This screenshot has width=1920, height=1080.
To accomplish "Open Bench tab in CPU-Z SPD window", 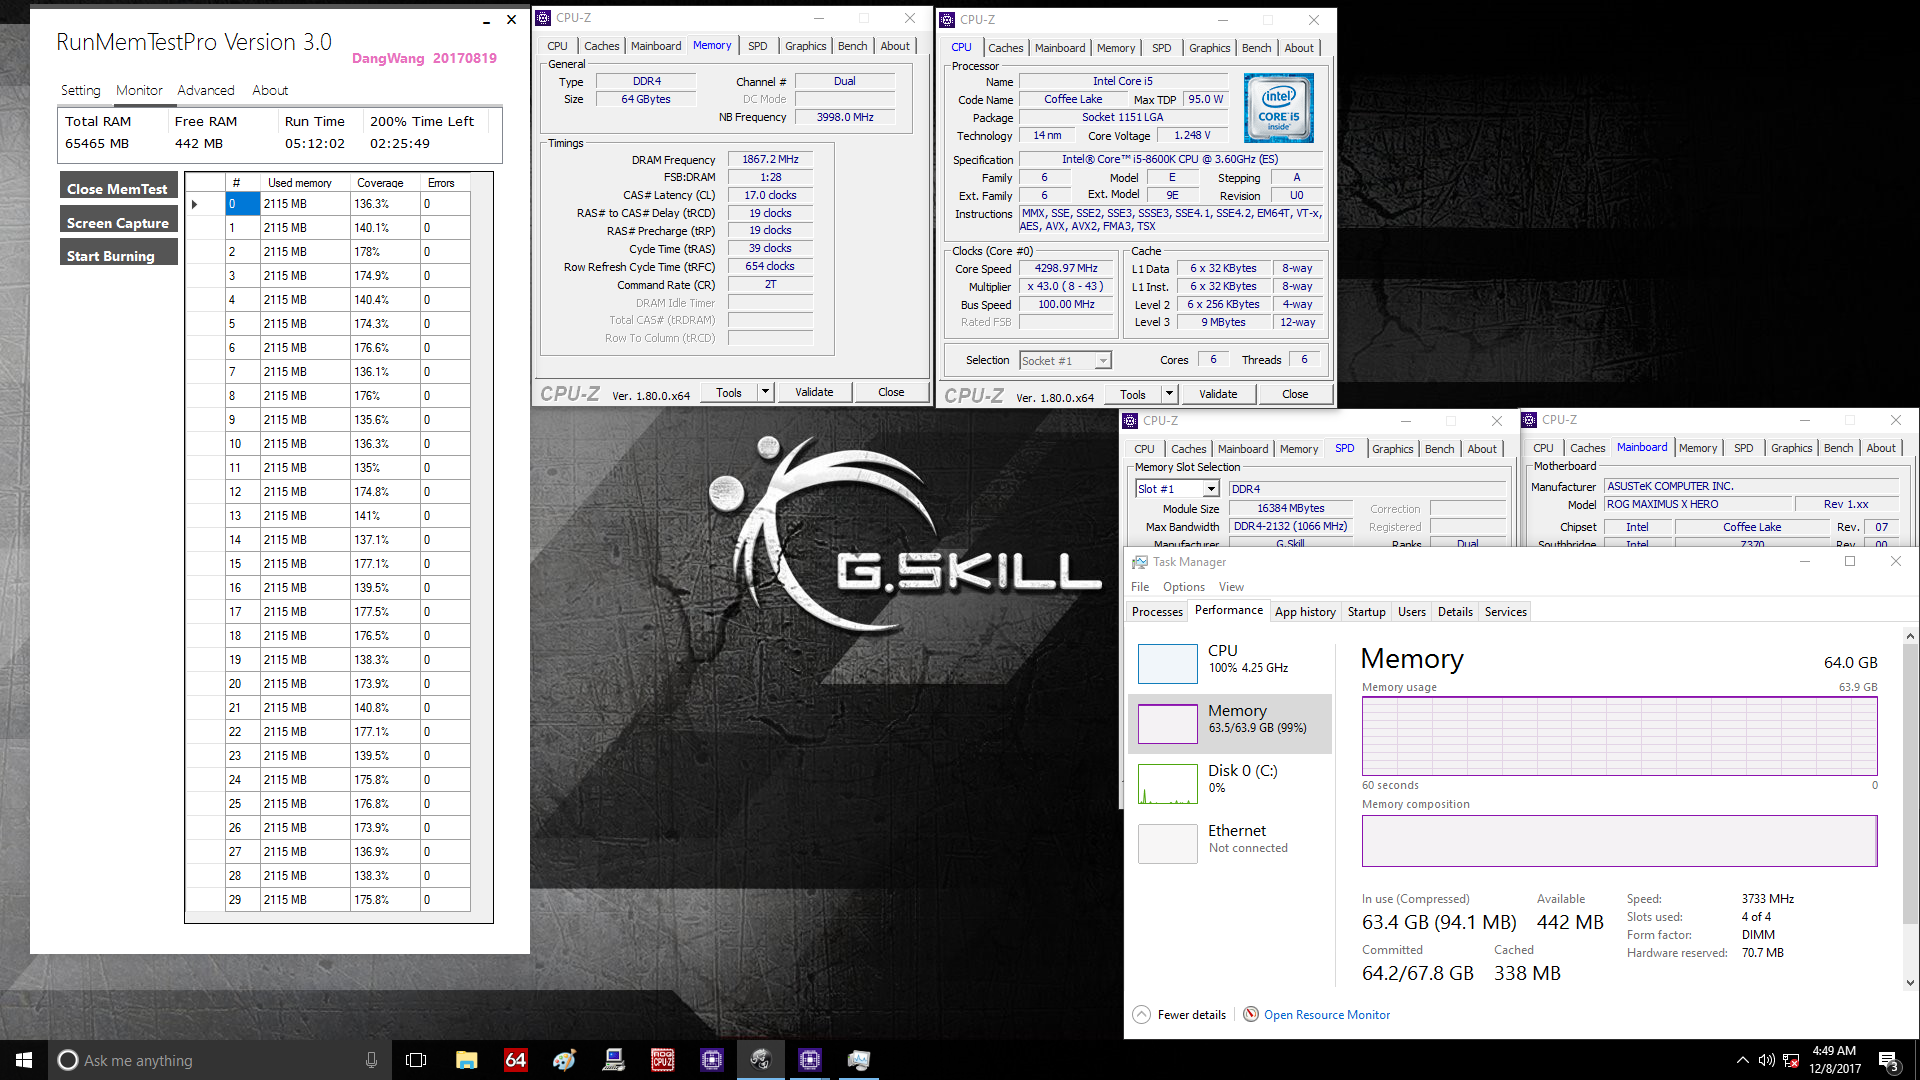I will (1439, 449).
